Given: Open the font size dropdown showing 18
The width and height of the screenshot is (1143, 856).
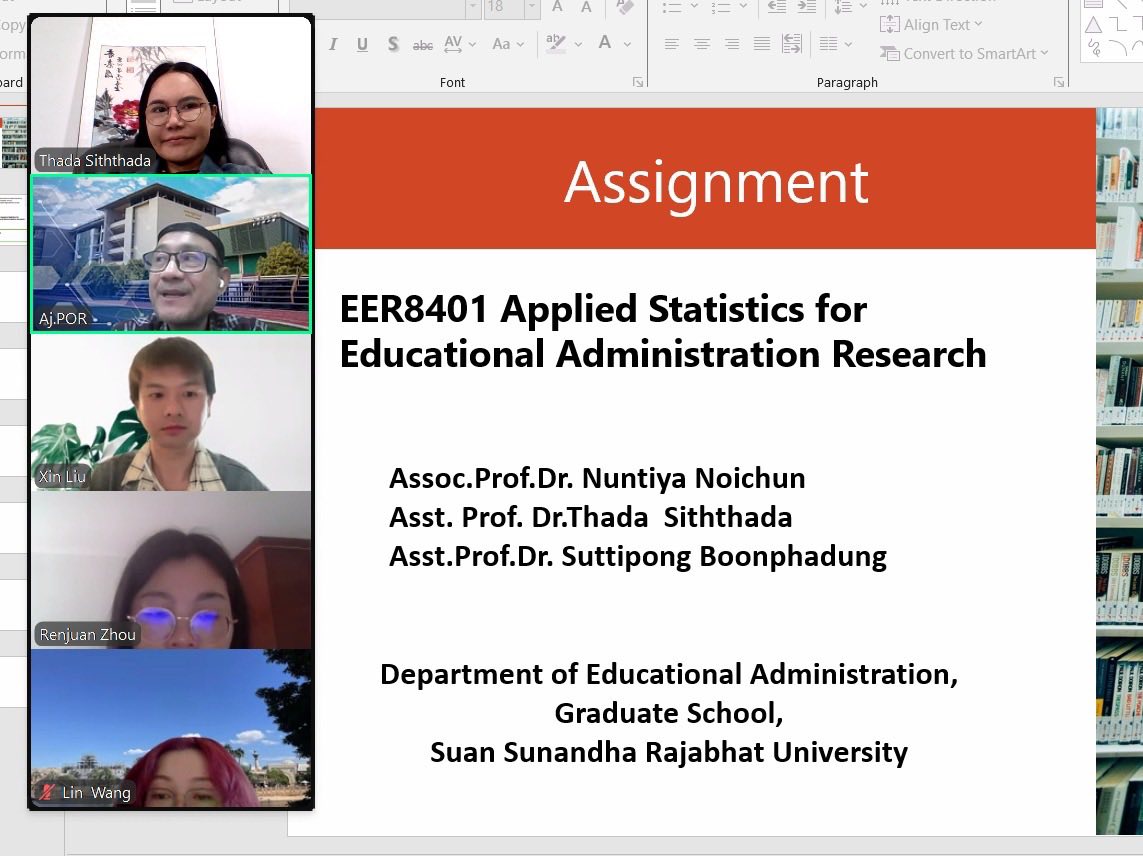Looking at the screenshot, I should coord(532,7).
